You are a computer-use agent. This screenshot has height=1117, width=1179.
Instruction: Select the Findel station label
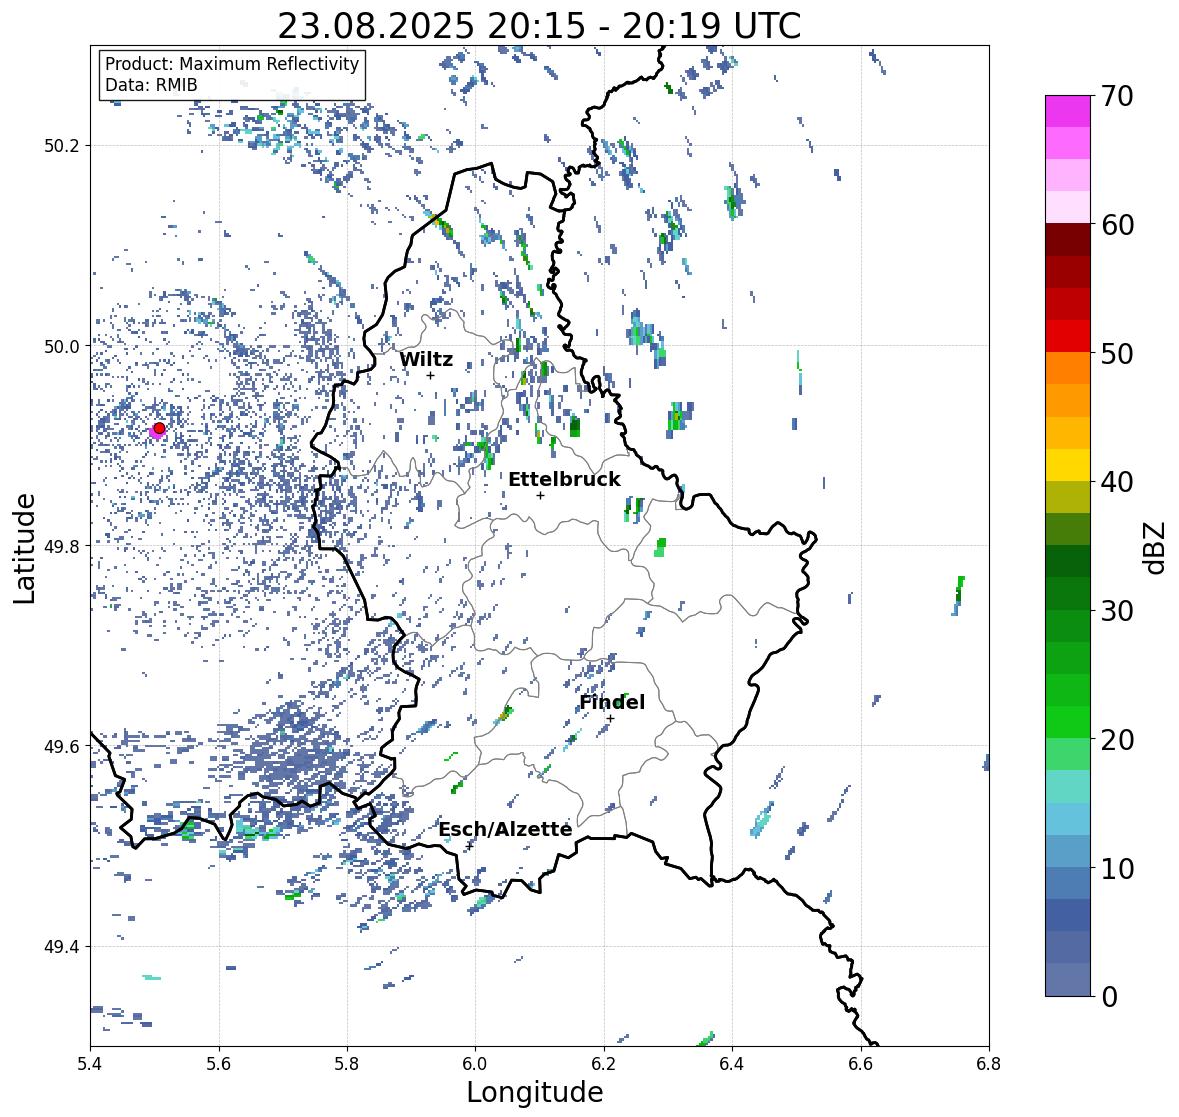click(612, 702)
